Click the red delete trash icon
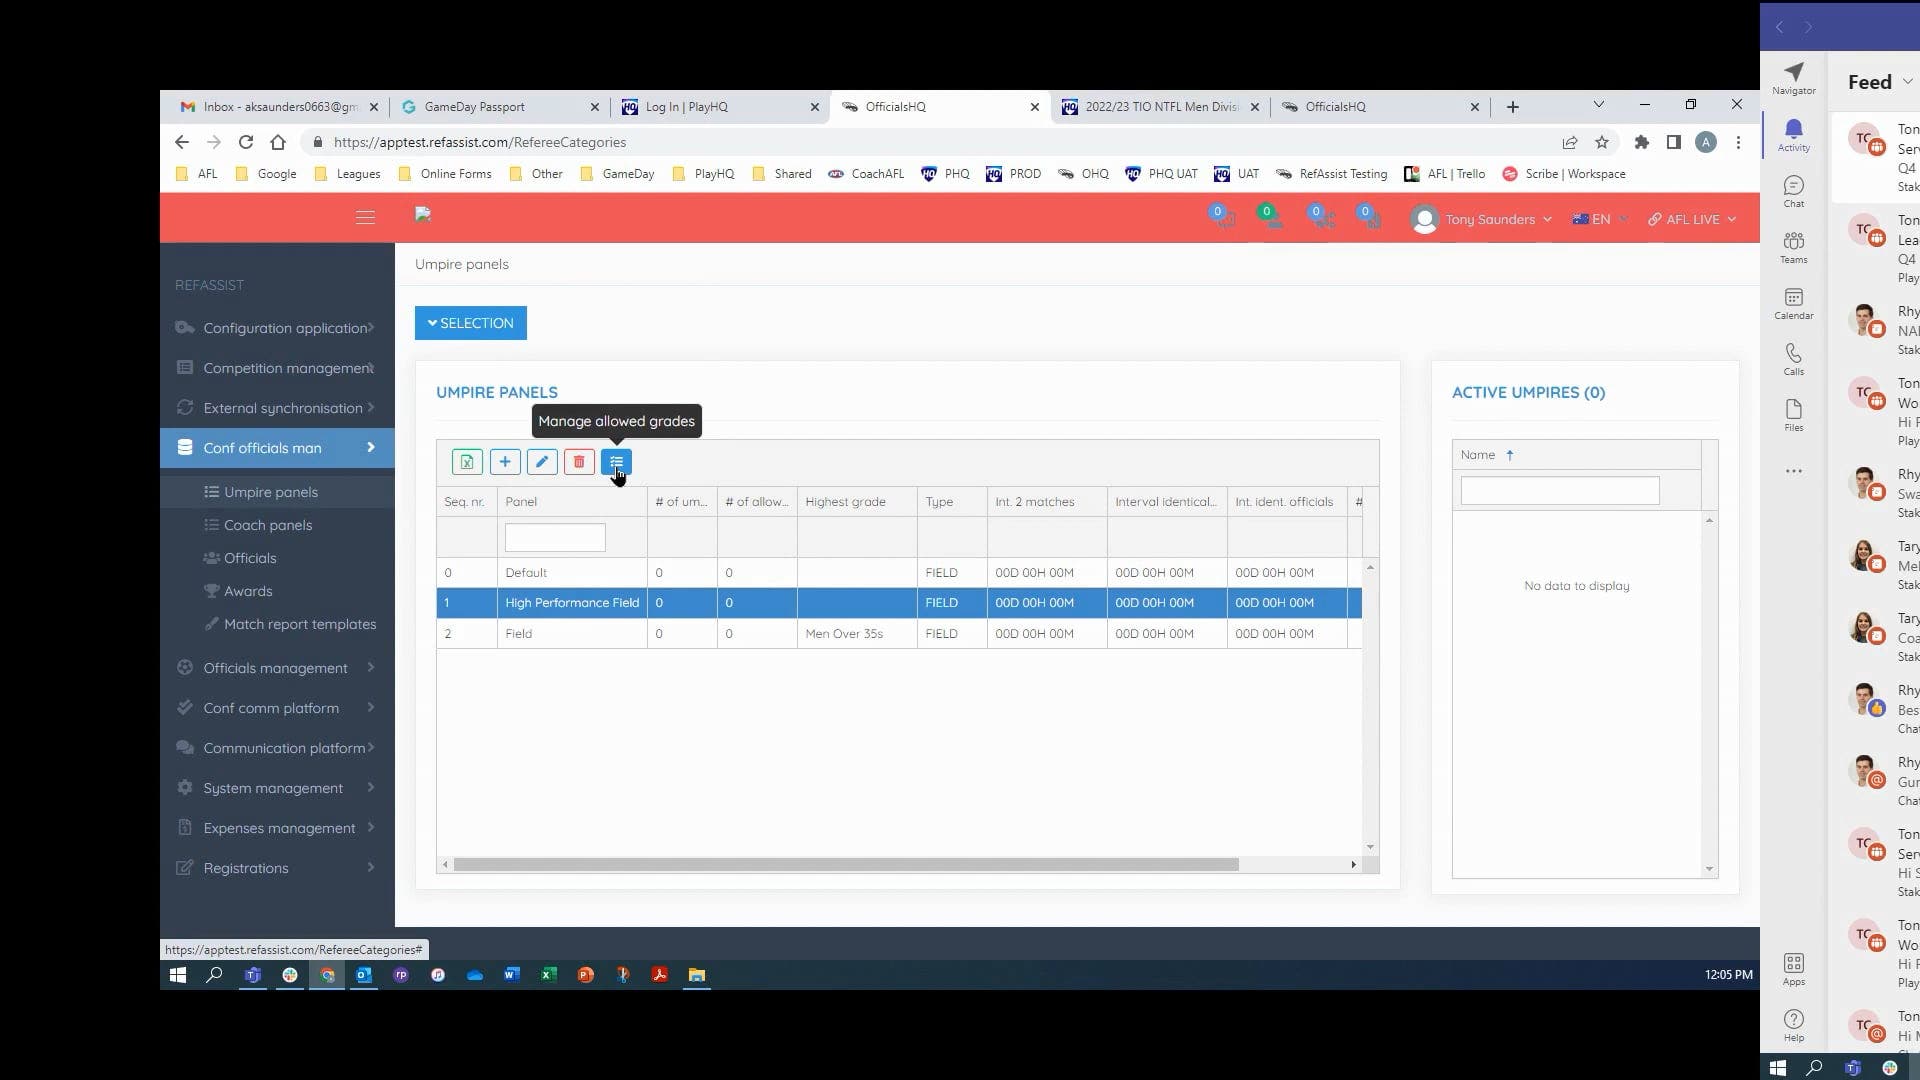Viewport: 1920px width, 1080px height. pos(579,462)
